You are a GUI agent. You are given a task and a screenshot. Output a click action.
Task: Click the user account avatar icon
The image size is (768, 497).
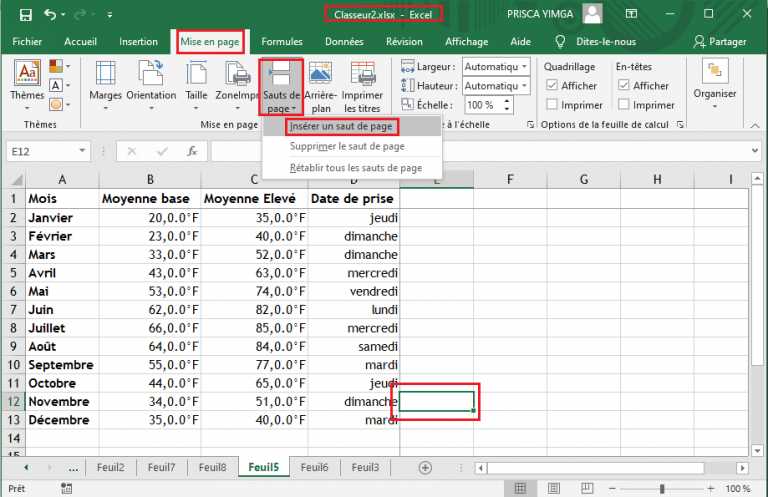click(592, 14)
